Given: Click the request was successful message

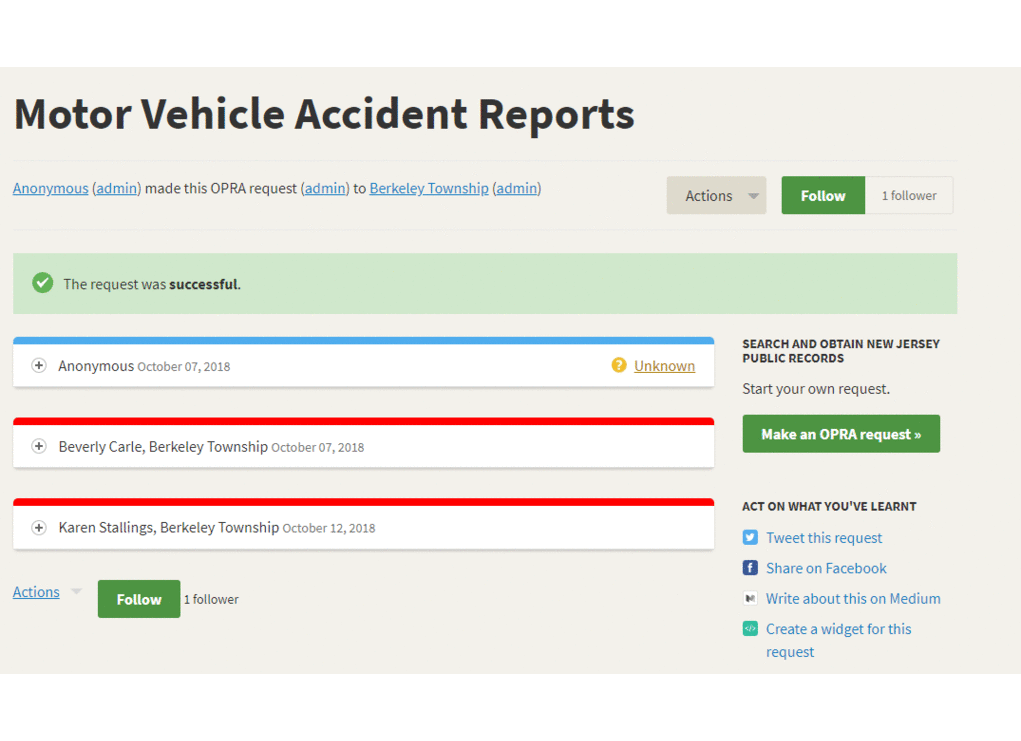Looking at the screenshot, I should [152, 284].
